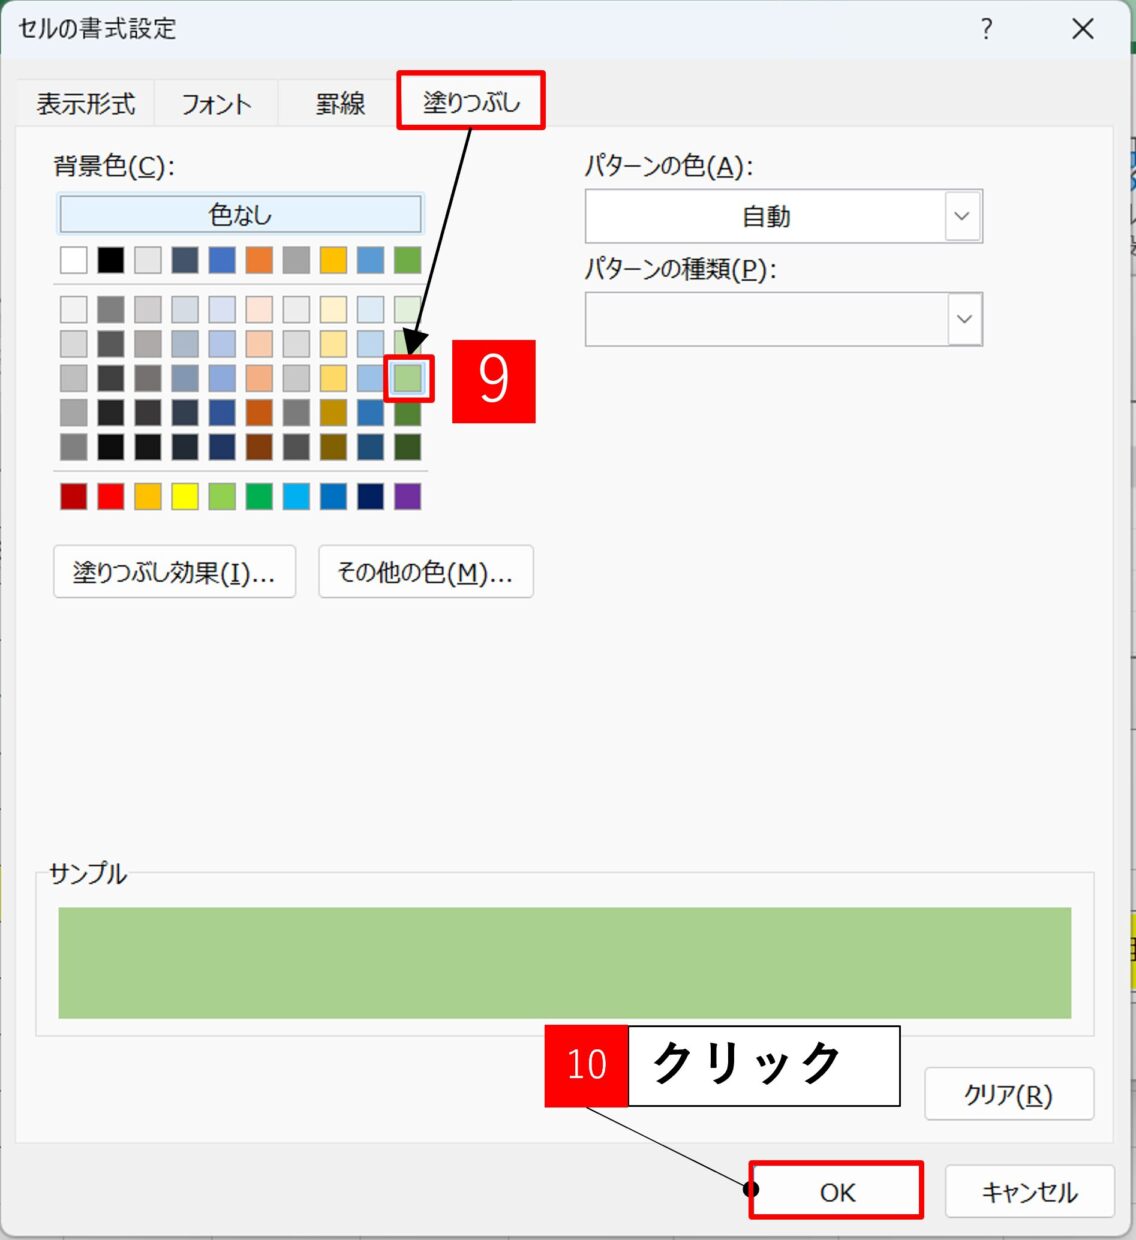Choose dark red in standard colors row
This screenshot has width=1136, height=1240.
click(x=74, y=496)
